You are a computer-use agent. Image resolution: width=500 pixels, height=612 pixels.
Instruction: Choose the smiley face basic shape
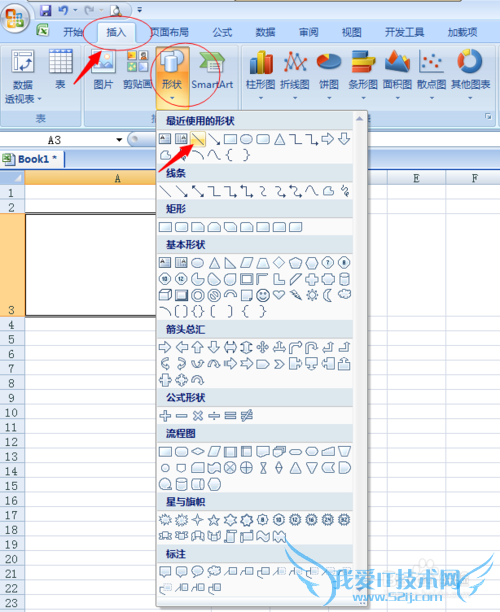[x=263, y=295]
